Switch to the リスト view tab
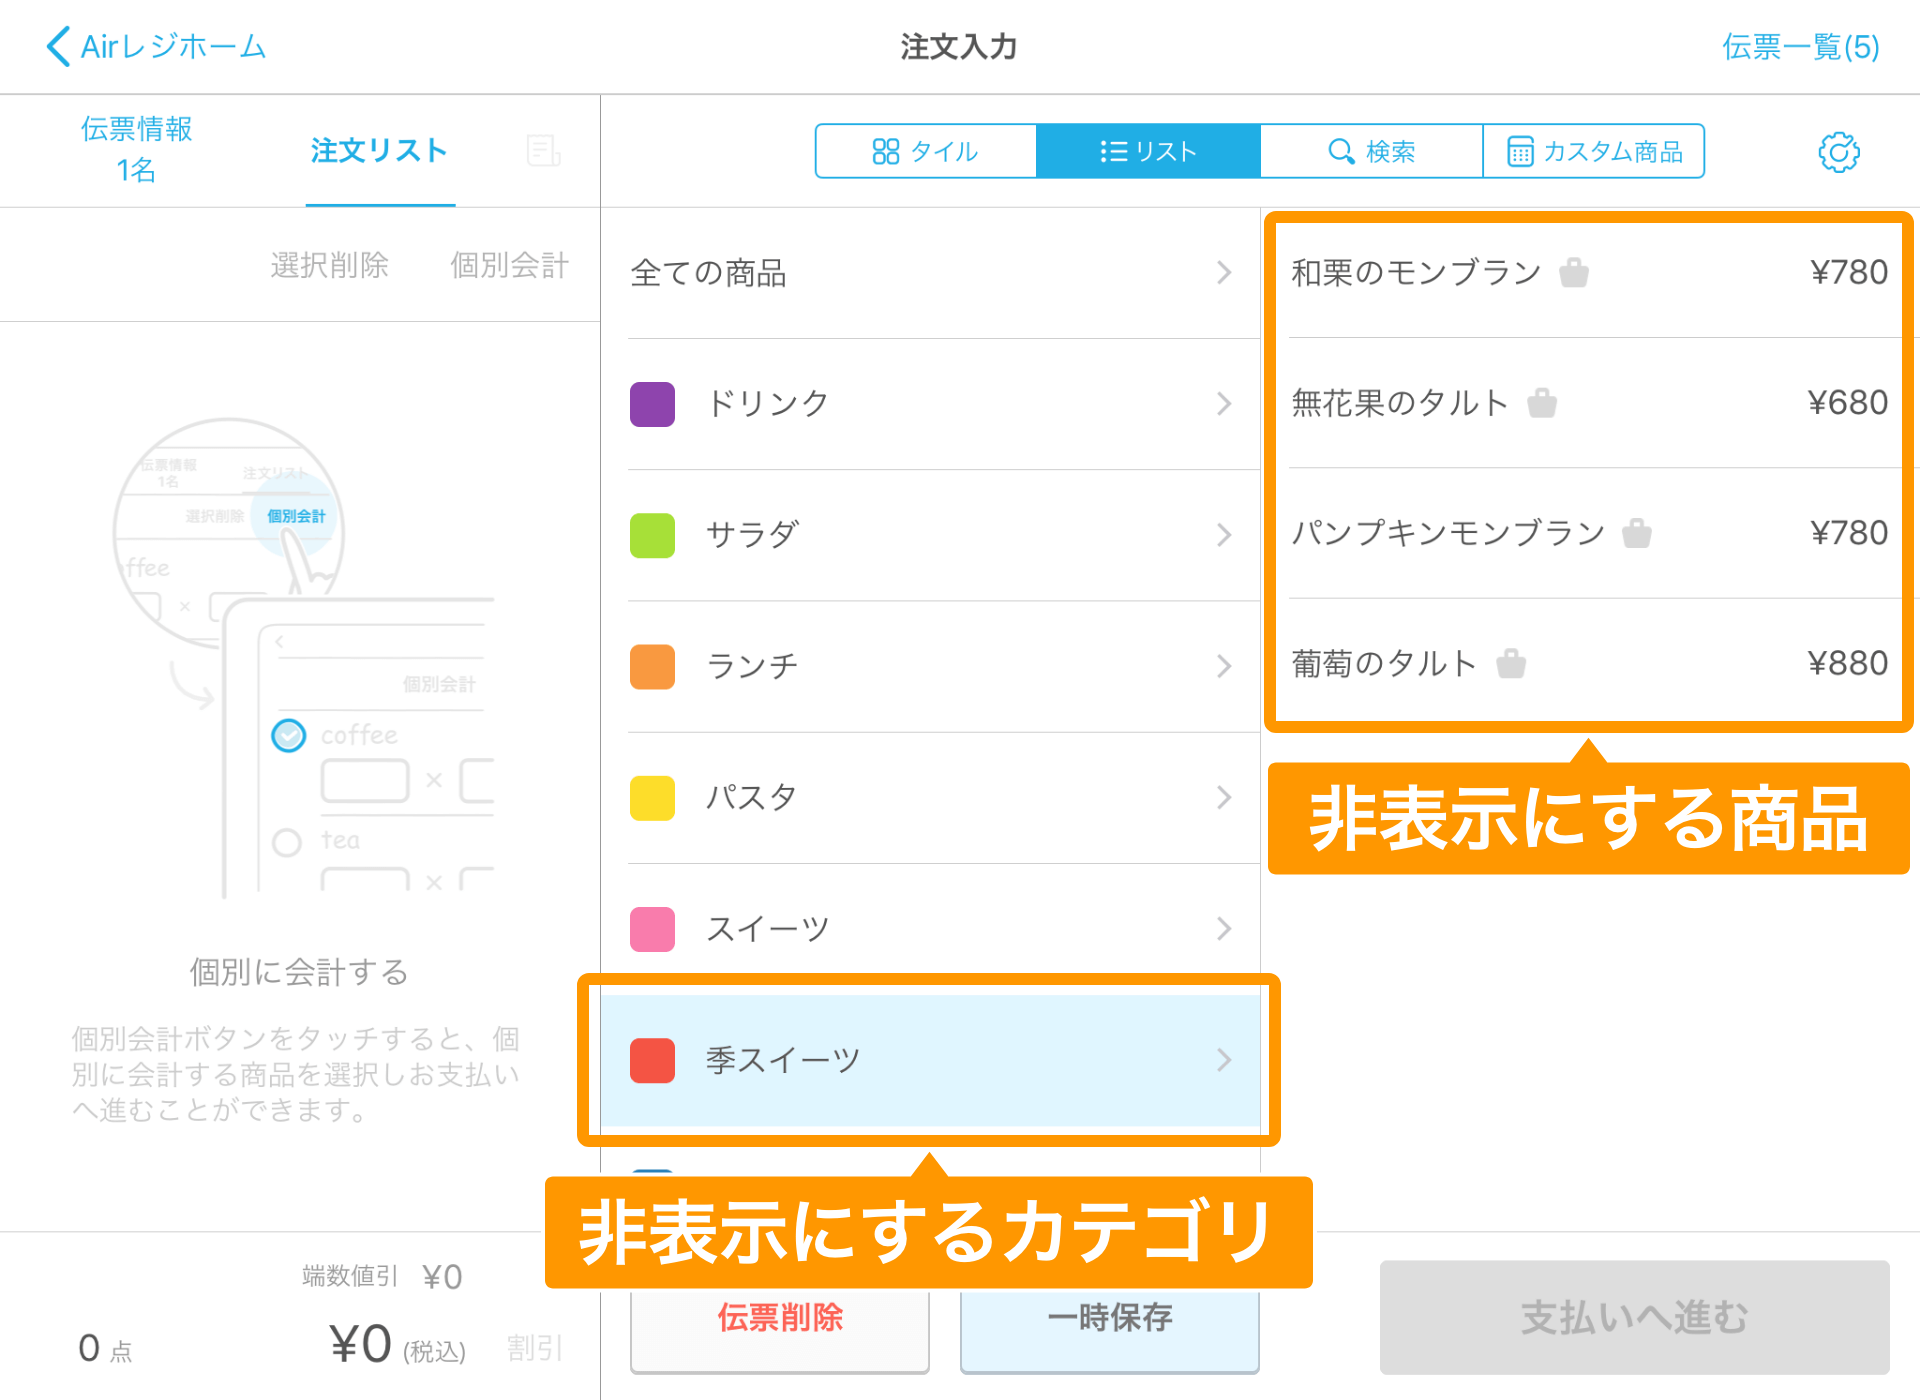The height and width of the screenshot is (1400, 1920). pyautogui.click(x=1148, y=151)
